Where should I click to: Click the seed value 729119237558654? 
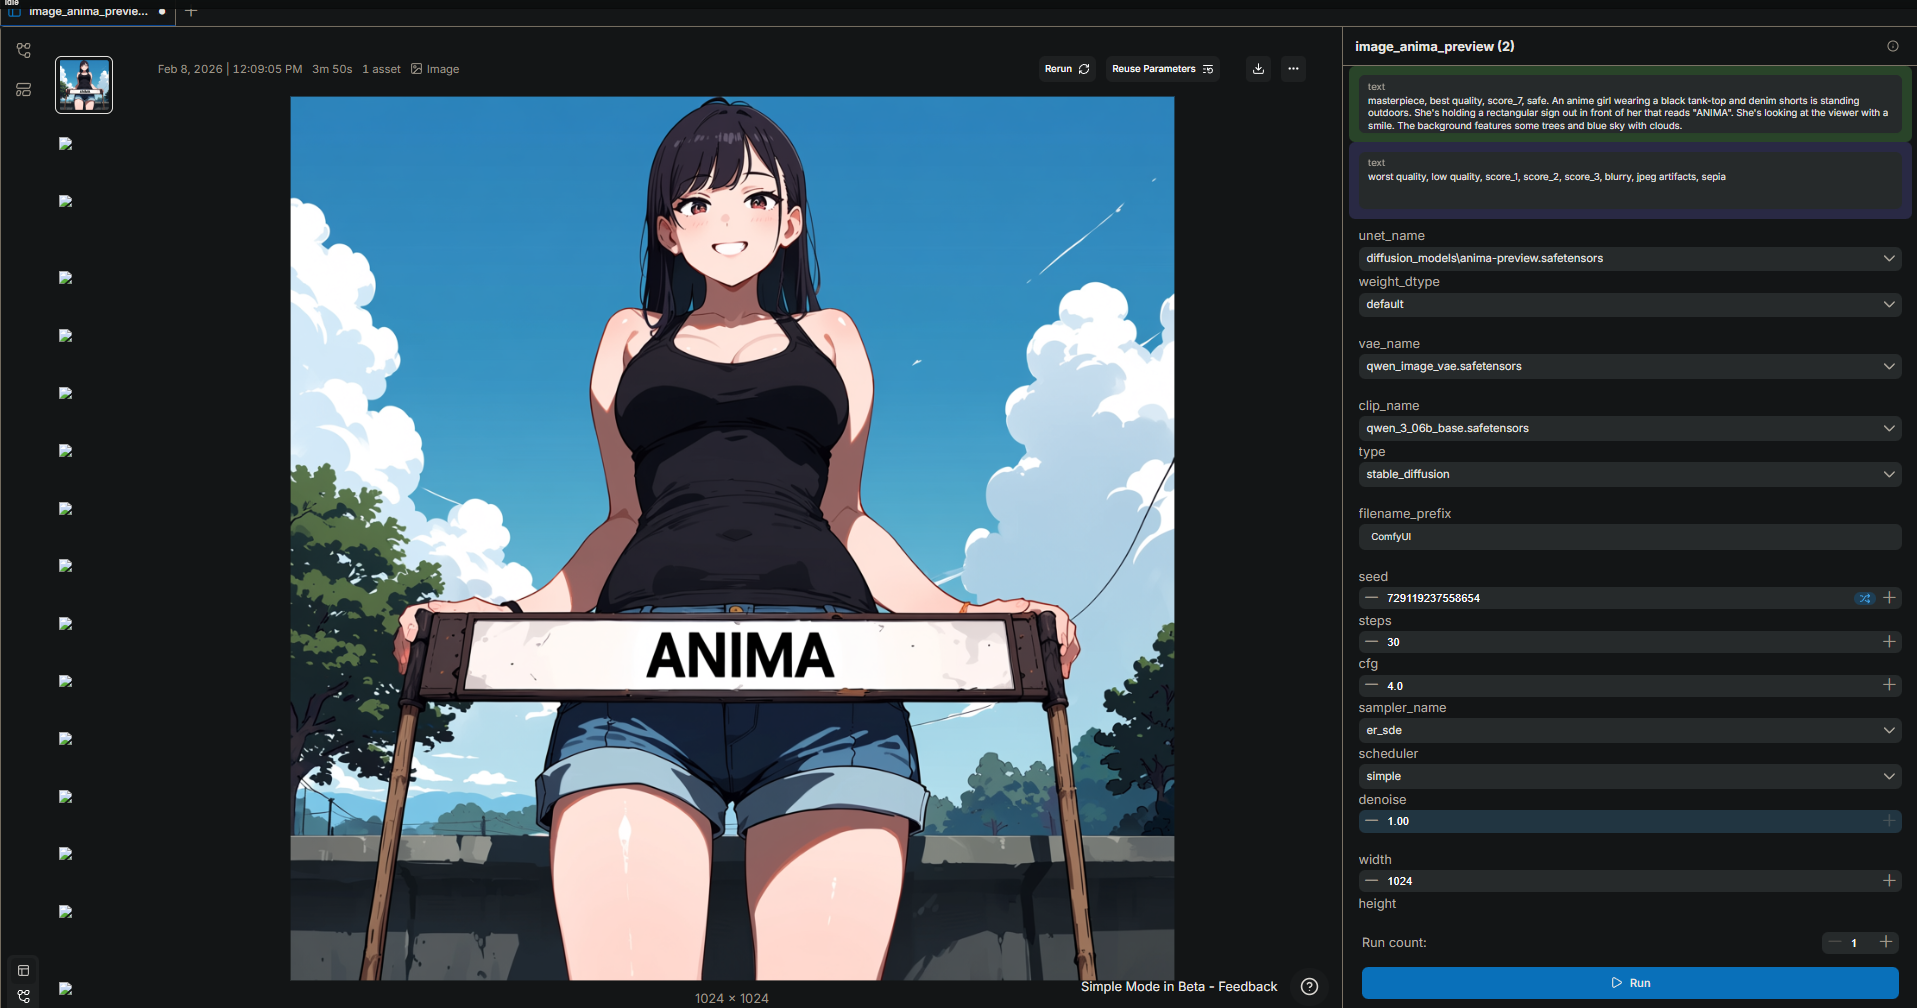coord(1433,598)
